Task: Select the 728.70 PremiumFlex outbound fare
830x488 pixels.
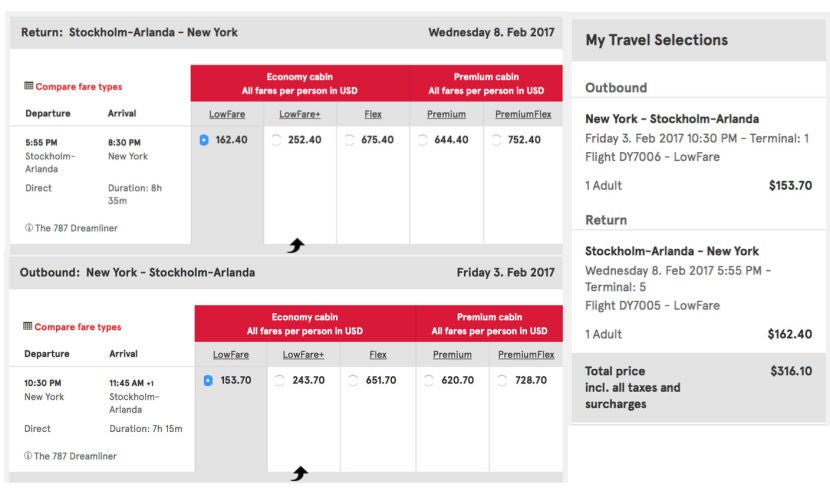Action: point(502,381)
